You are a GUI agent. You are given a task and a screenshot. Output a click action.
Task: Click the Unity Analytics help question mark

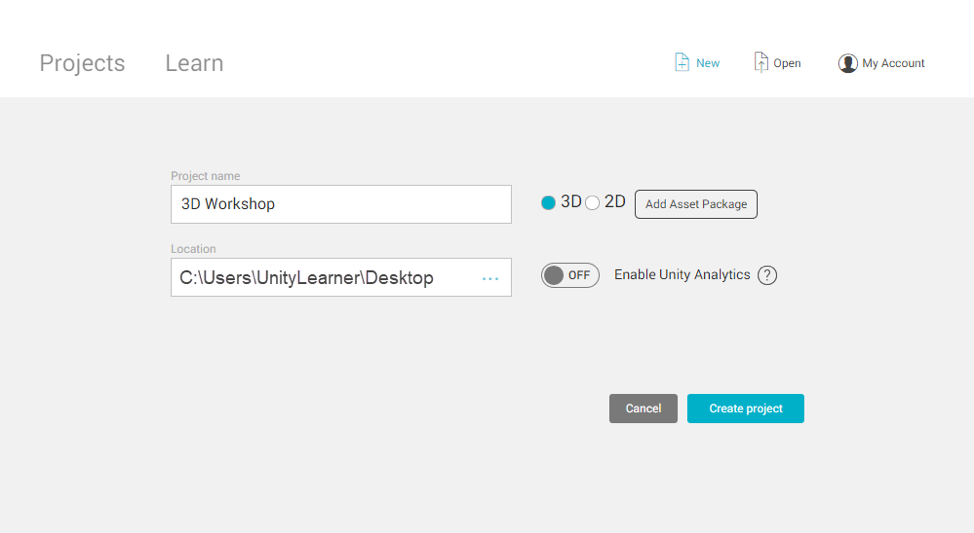(x=767, y=275)
